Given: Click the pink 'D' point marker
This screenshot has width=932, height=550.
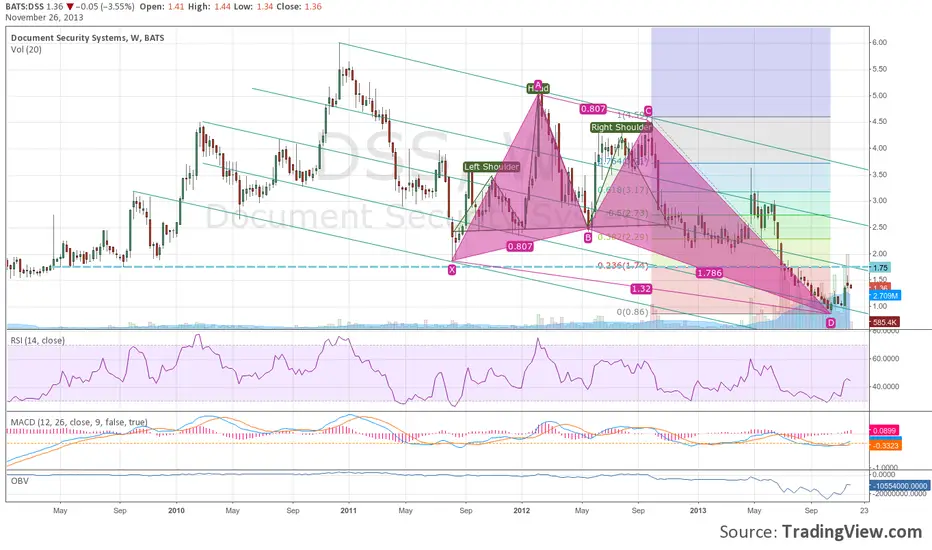Looking at the screenshot, I should (x=831, y=323).
